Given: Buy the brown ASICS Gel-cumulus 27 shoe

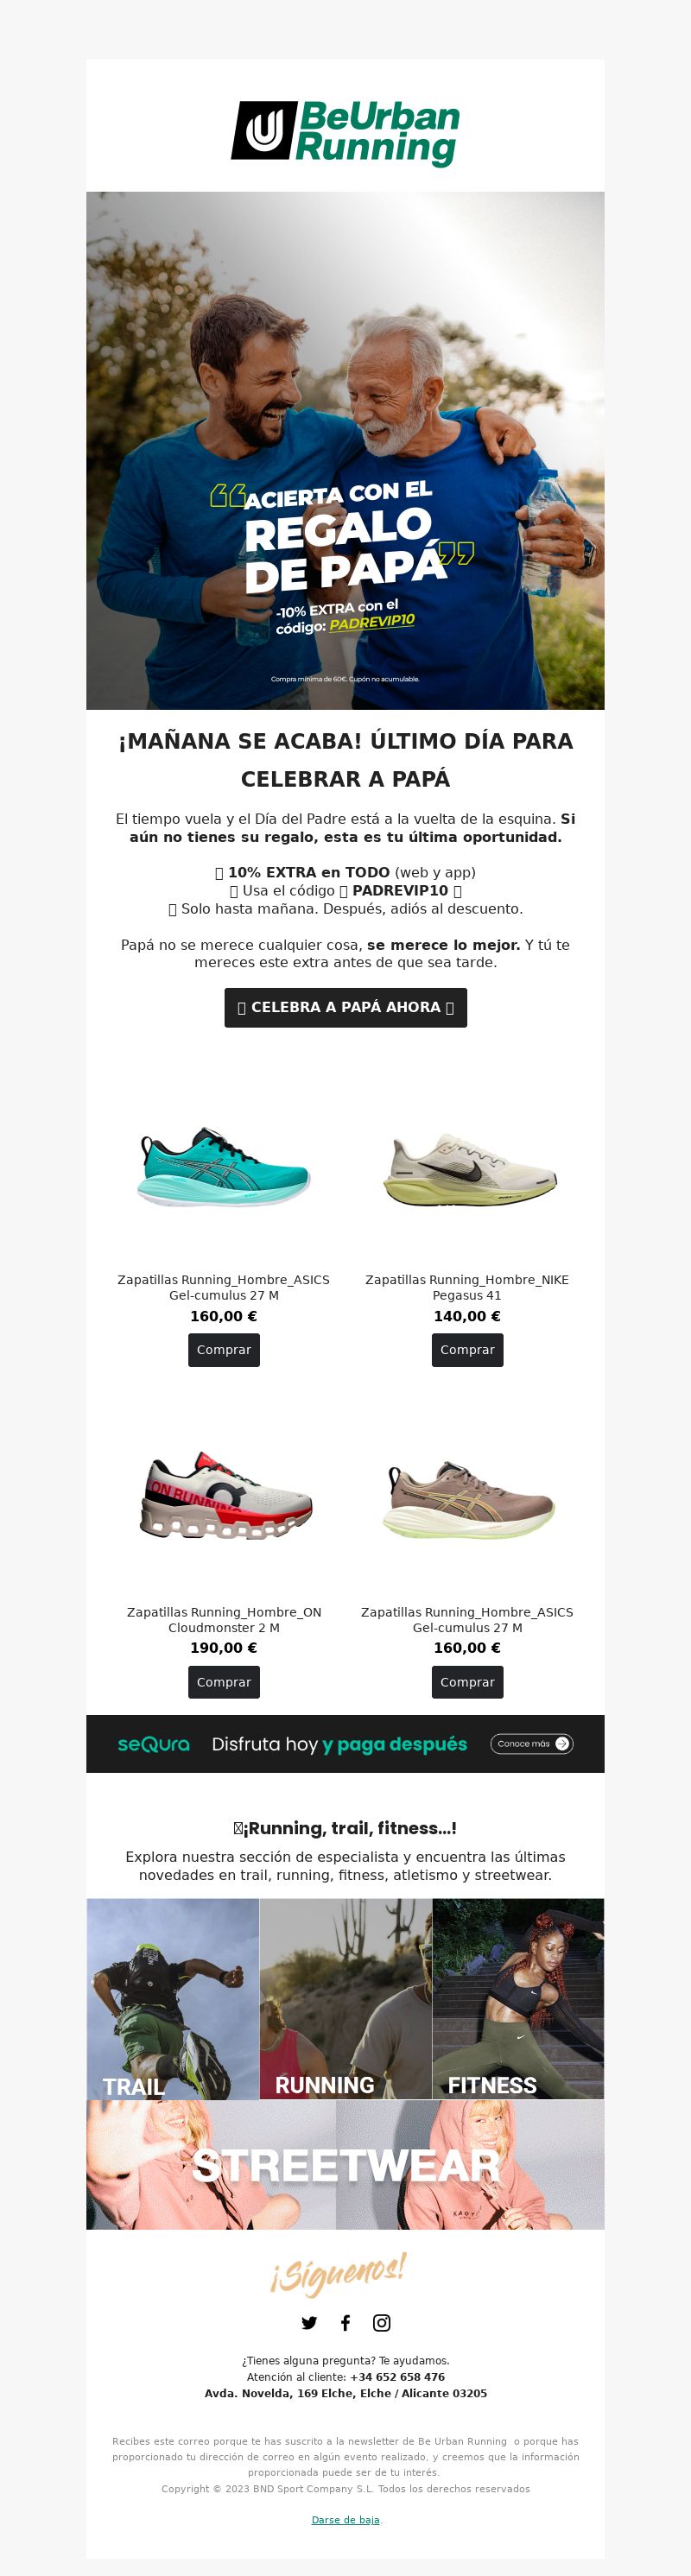Looking at the screenshot, I should point(467,1682).
